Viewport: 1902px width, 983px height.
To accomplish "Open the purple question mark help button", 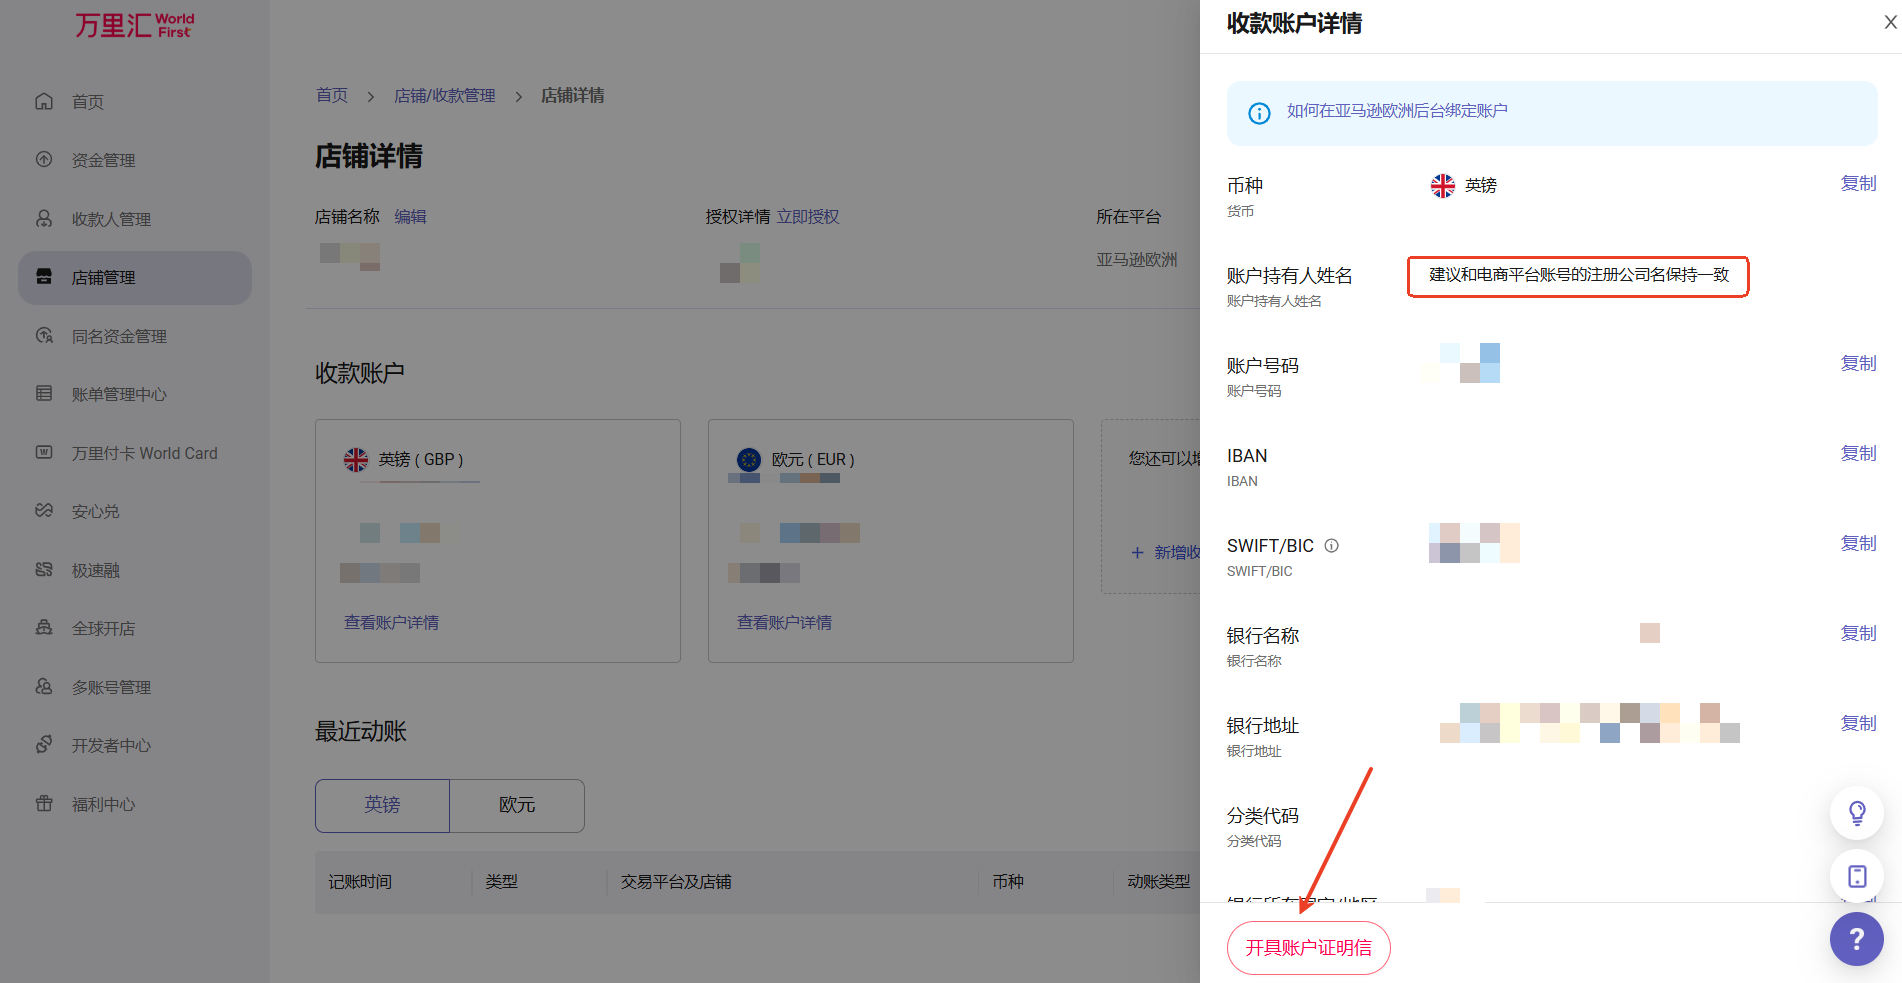I will click(x=1857, y=939).
